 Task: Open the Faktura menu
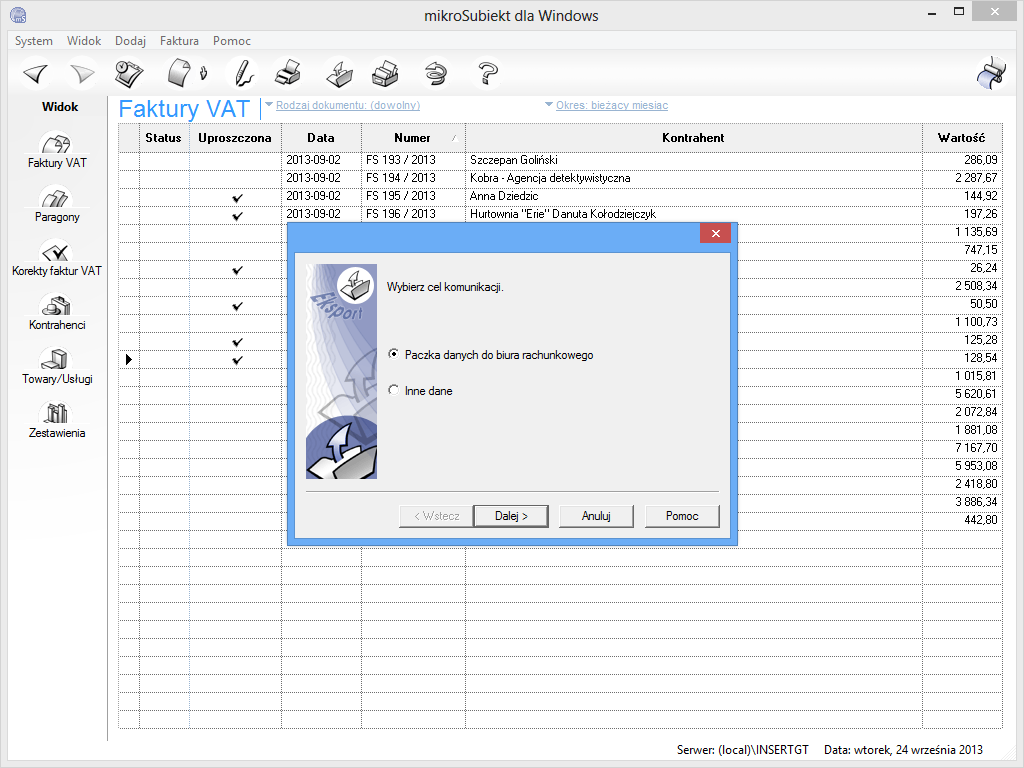[179, 41]
